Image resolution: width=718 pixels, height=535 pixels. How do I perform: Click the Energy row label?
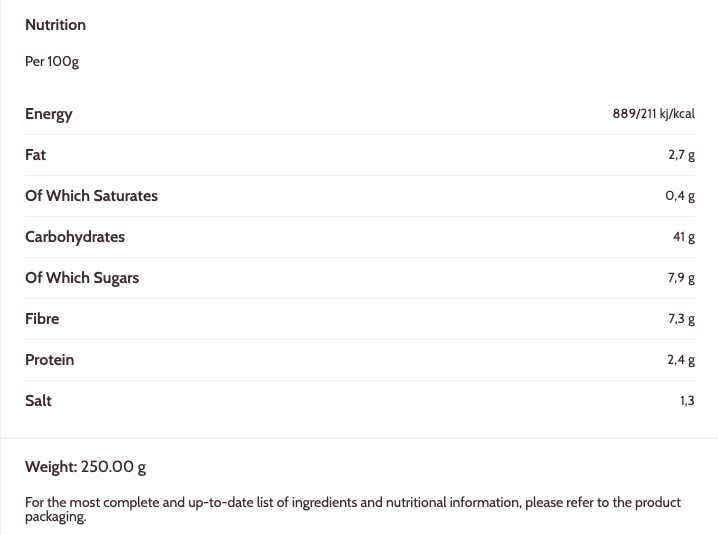coord(49,114)
